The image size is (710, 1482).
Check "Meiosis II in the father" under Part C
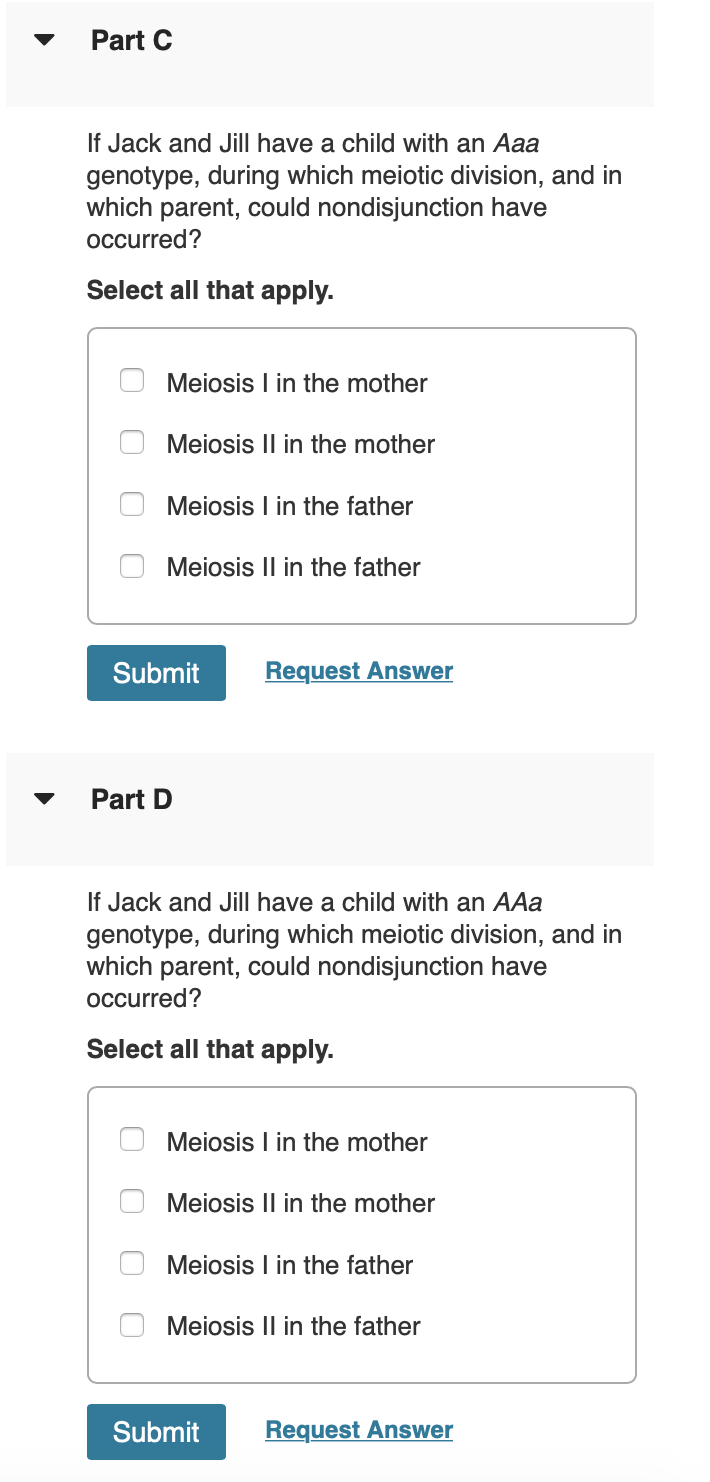(x=131, y=566)
